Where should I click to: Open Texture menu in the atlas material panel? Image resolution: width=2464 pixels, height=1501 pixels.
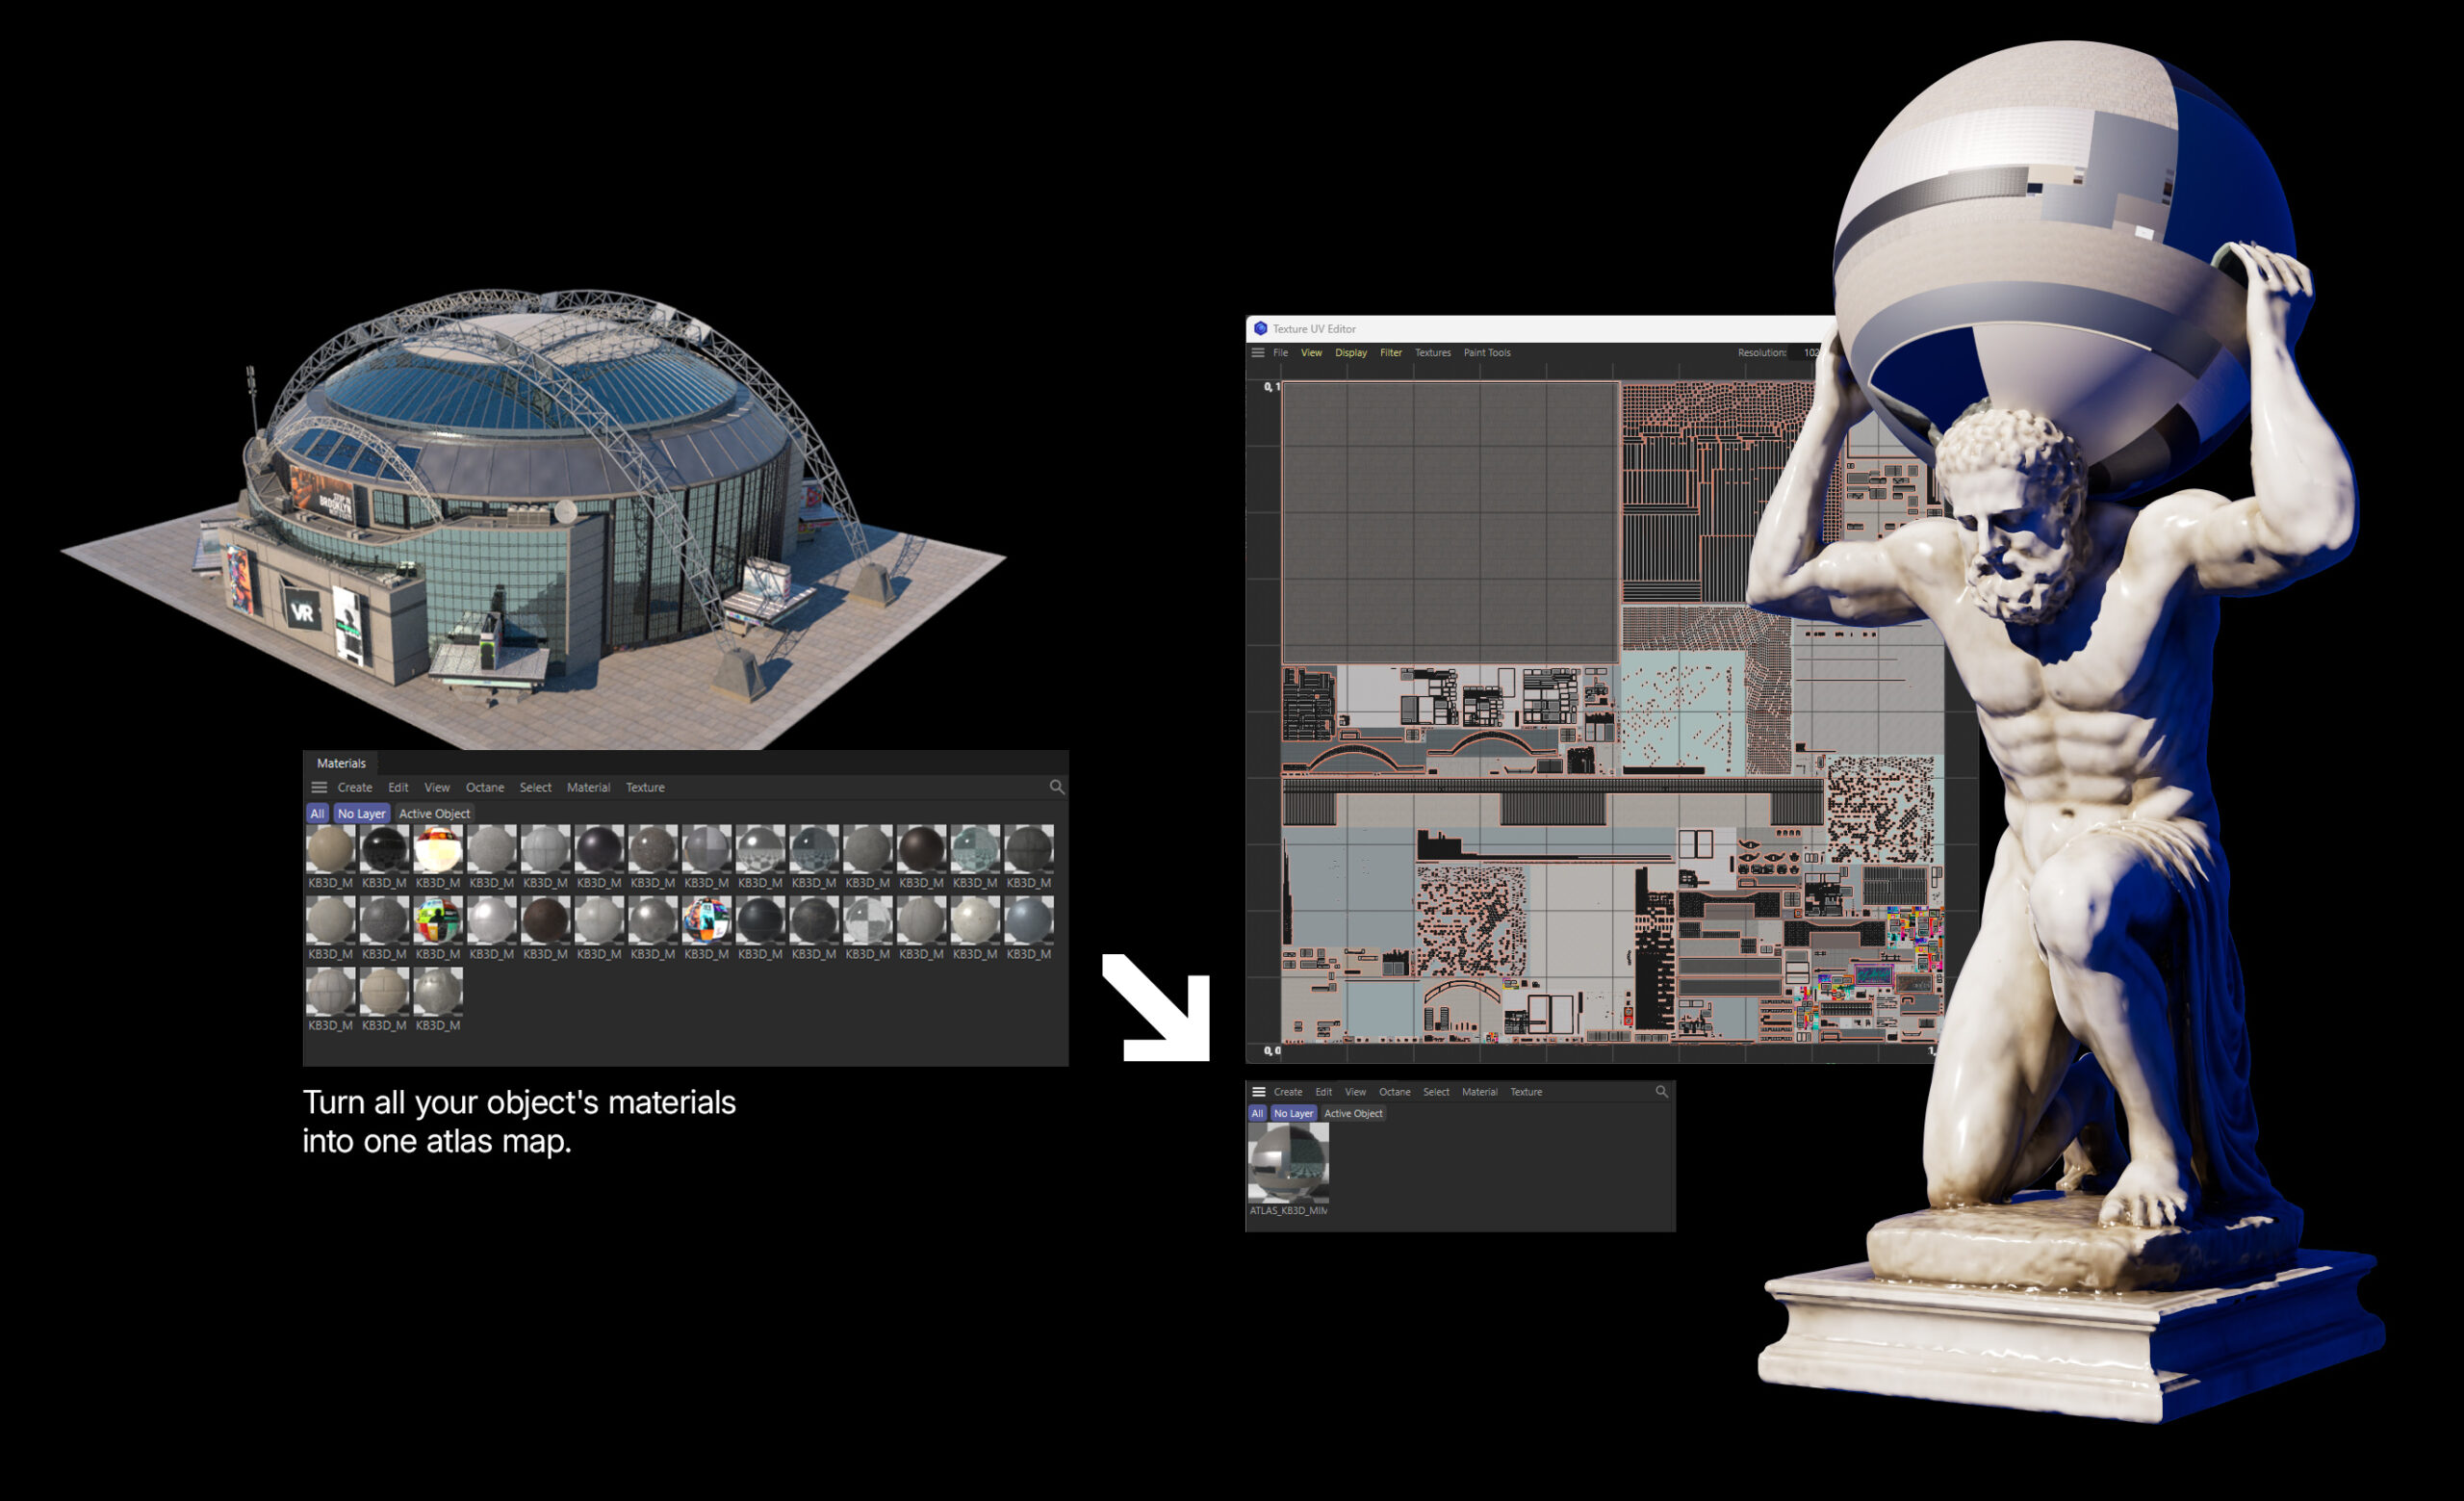tap(1526, 1092)
